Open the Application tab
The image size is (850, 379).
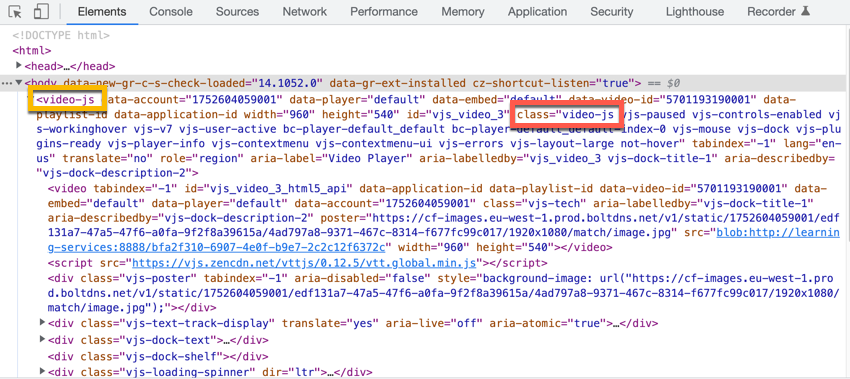tap(537, 11)
